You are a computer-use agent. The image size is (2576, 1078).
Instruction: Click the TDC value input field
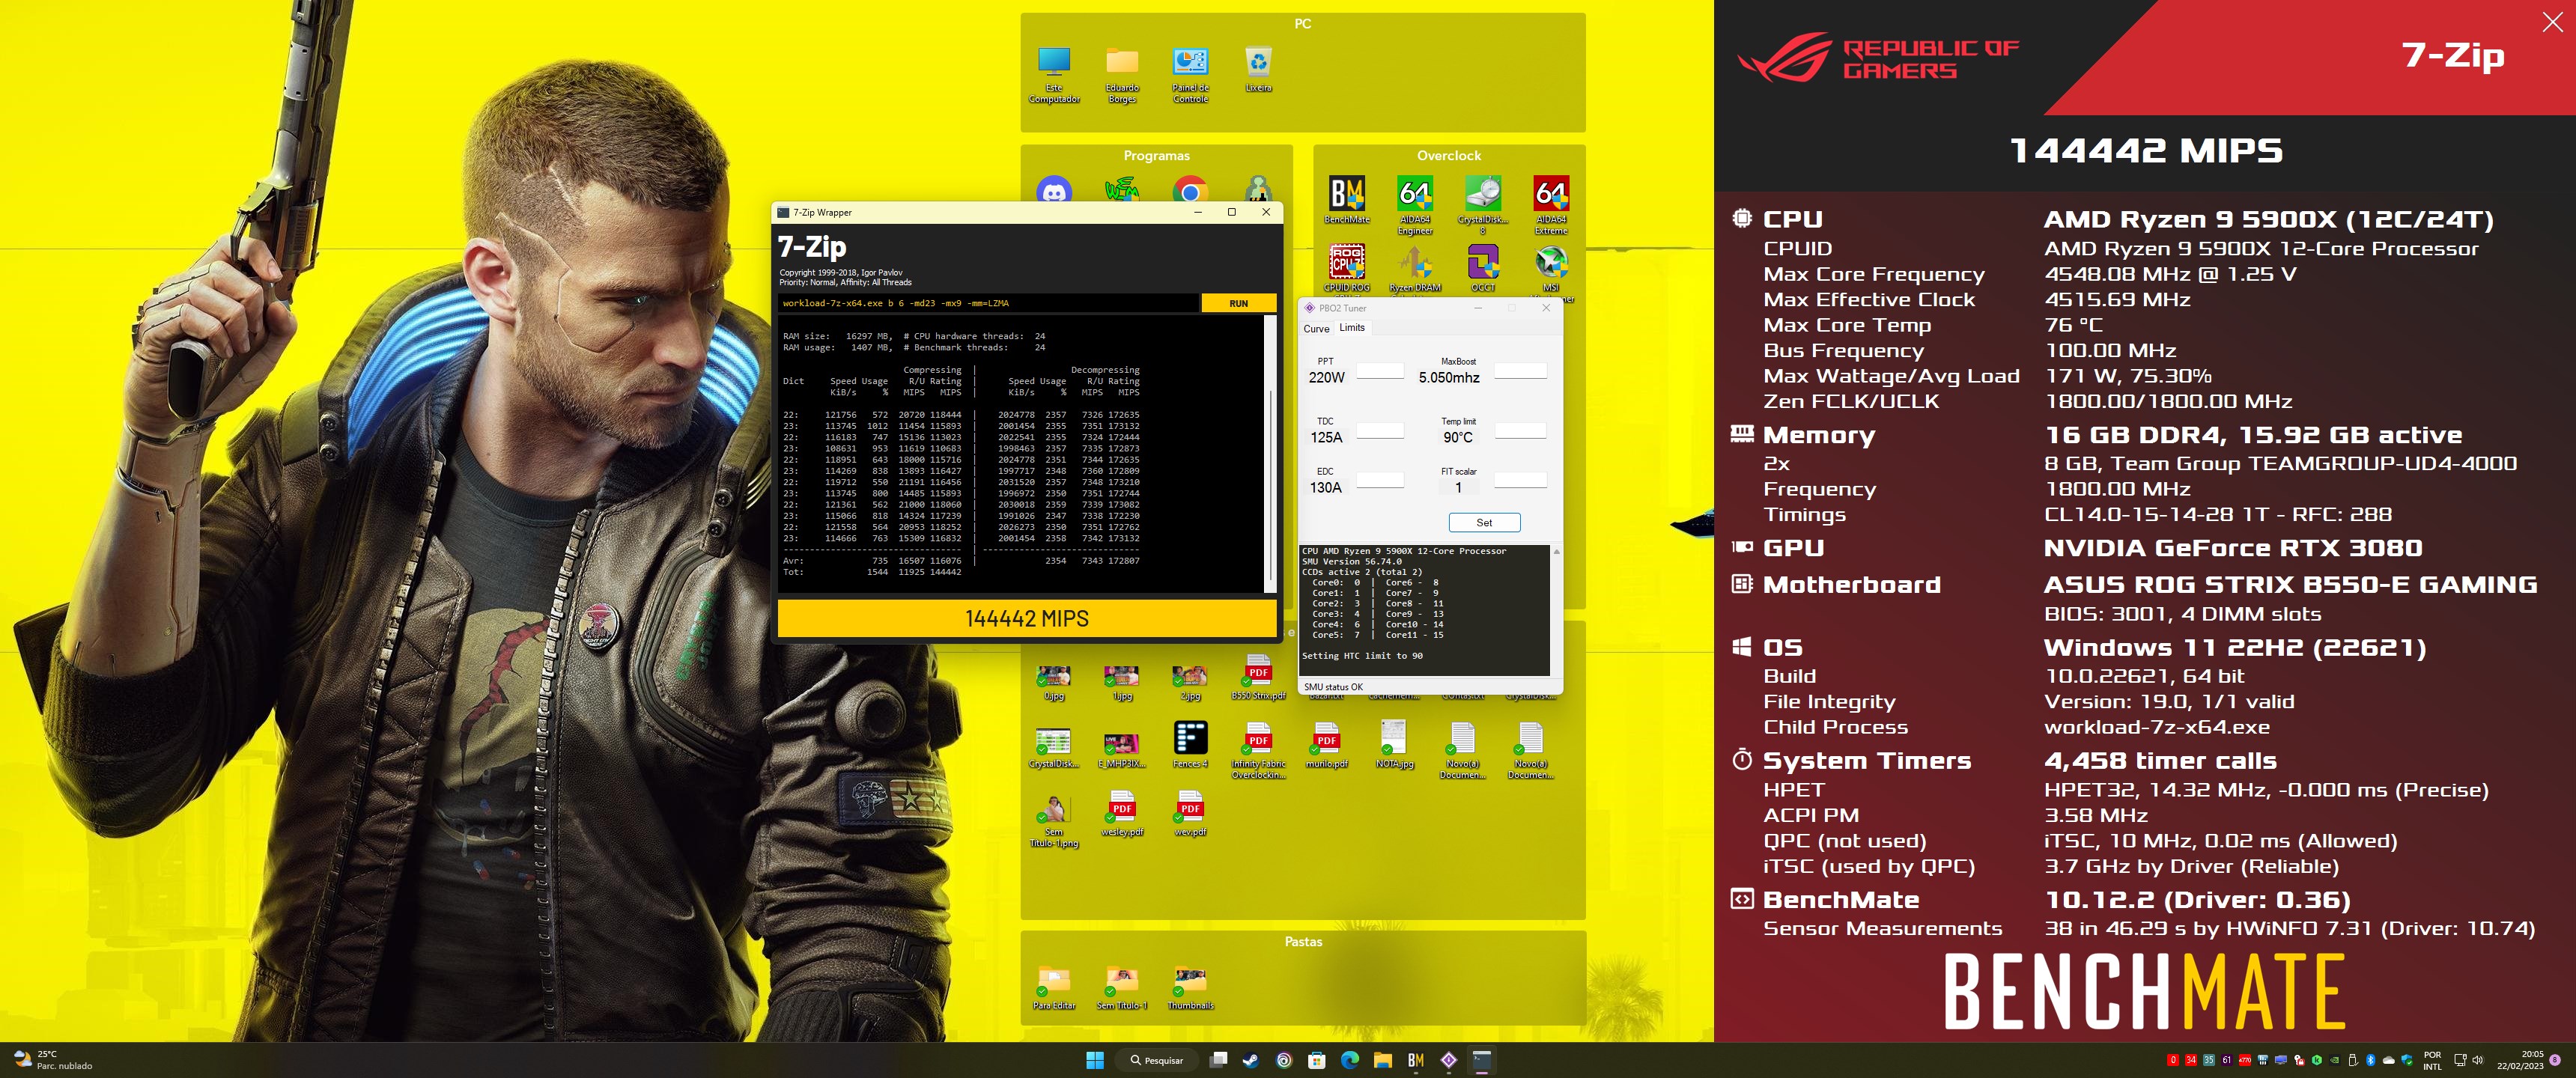click(x=1380, y=431)
